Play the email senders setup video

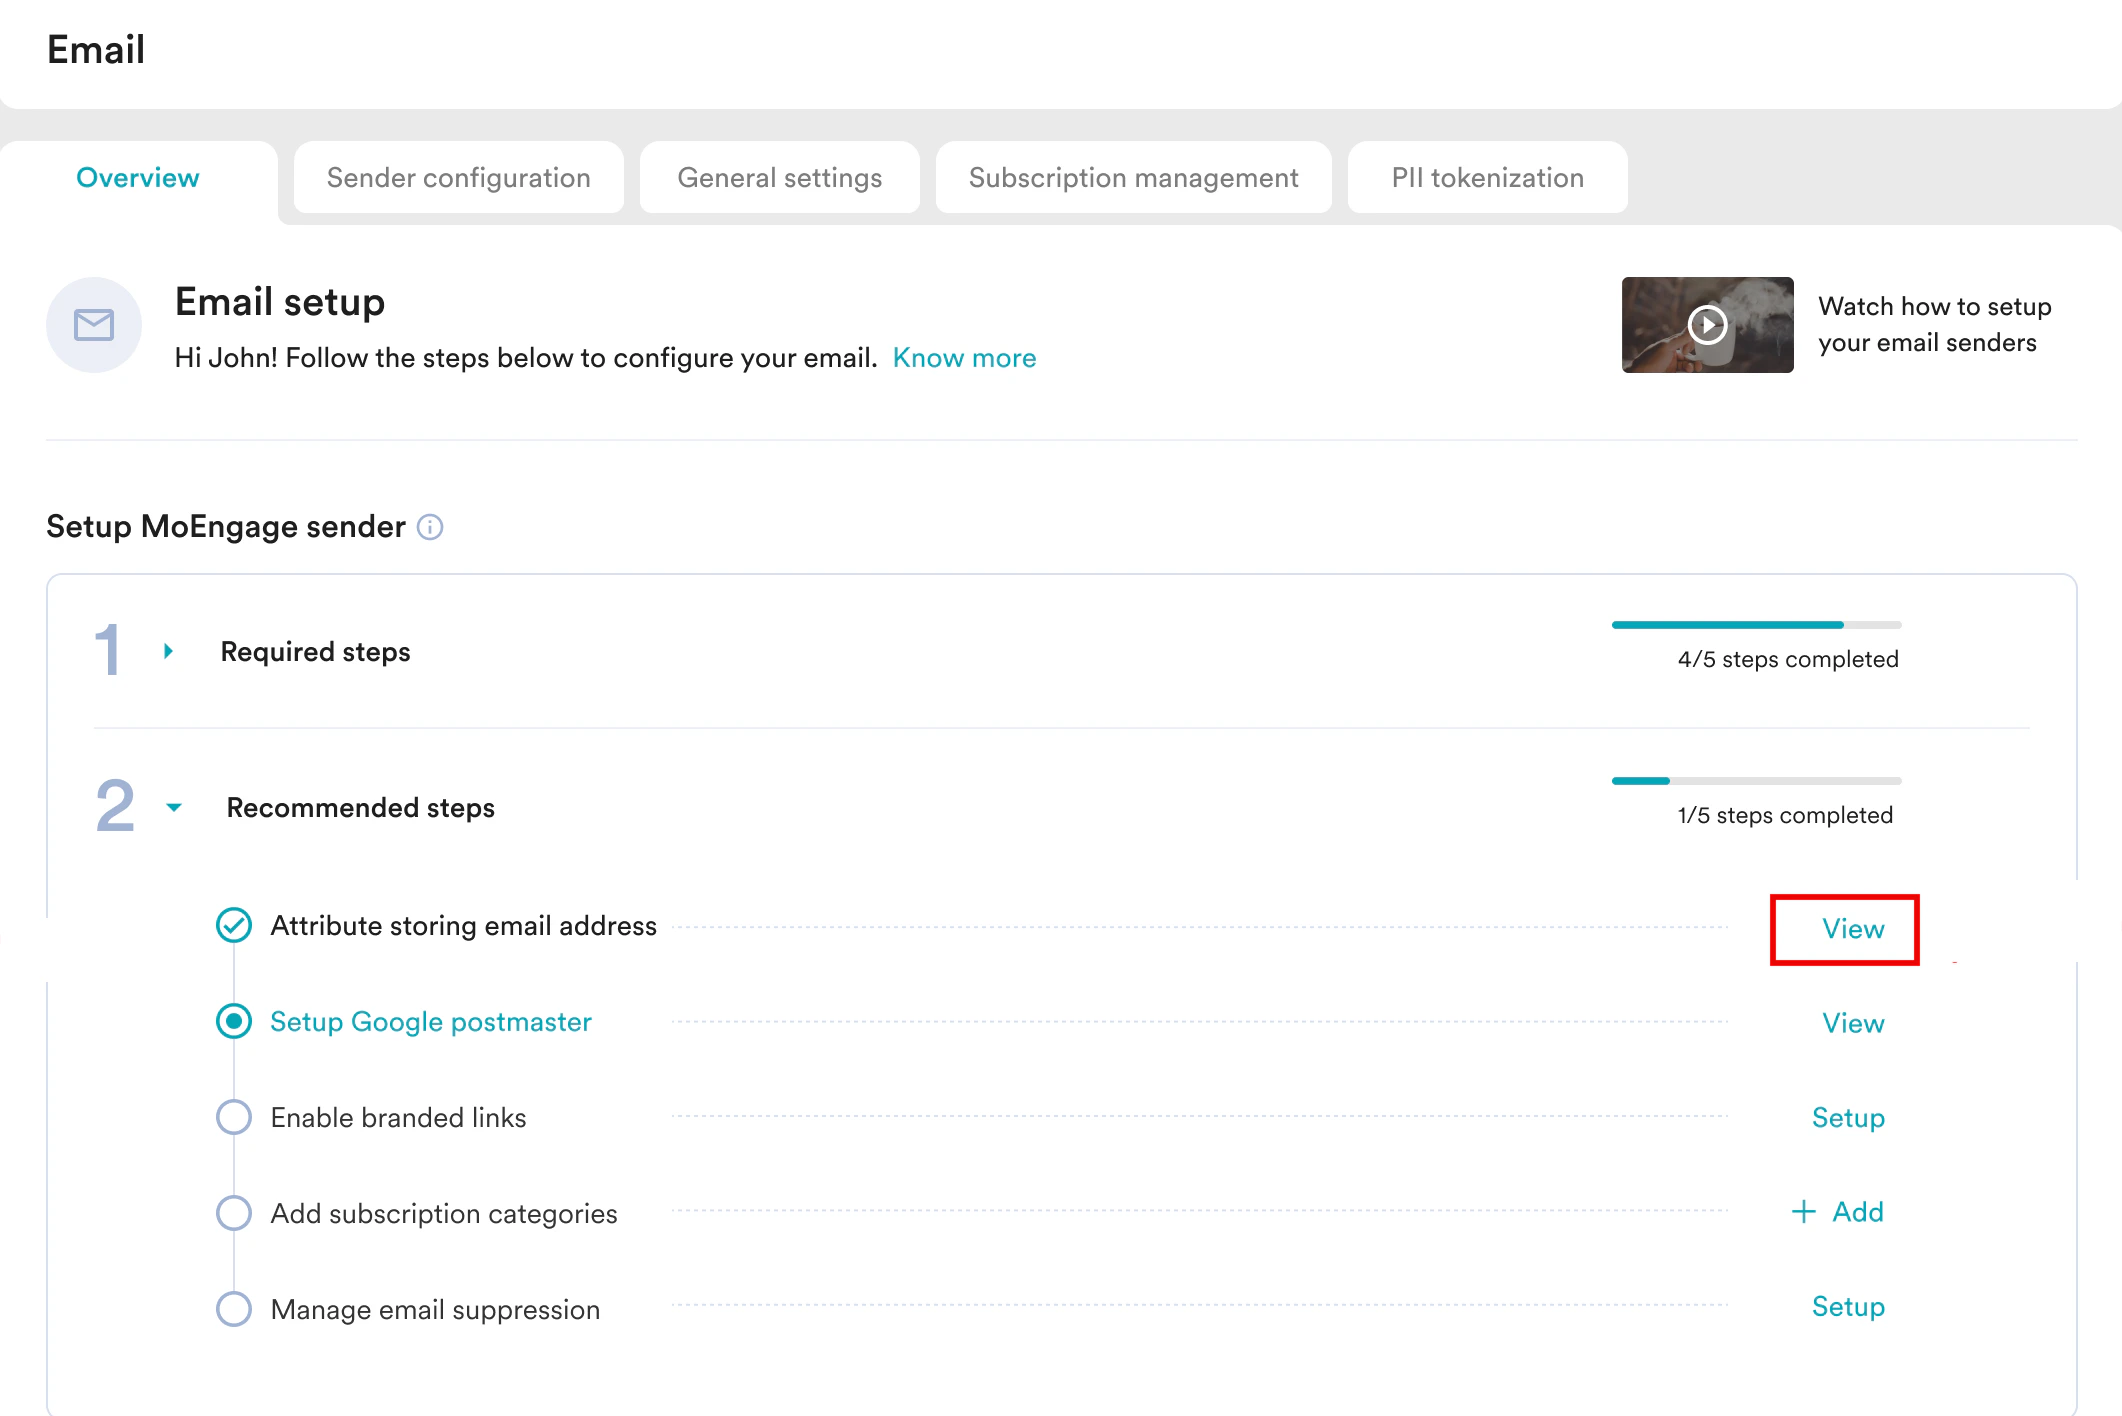tap(1707, 325)
